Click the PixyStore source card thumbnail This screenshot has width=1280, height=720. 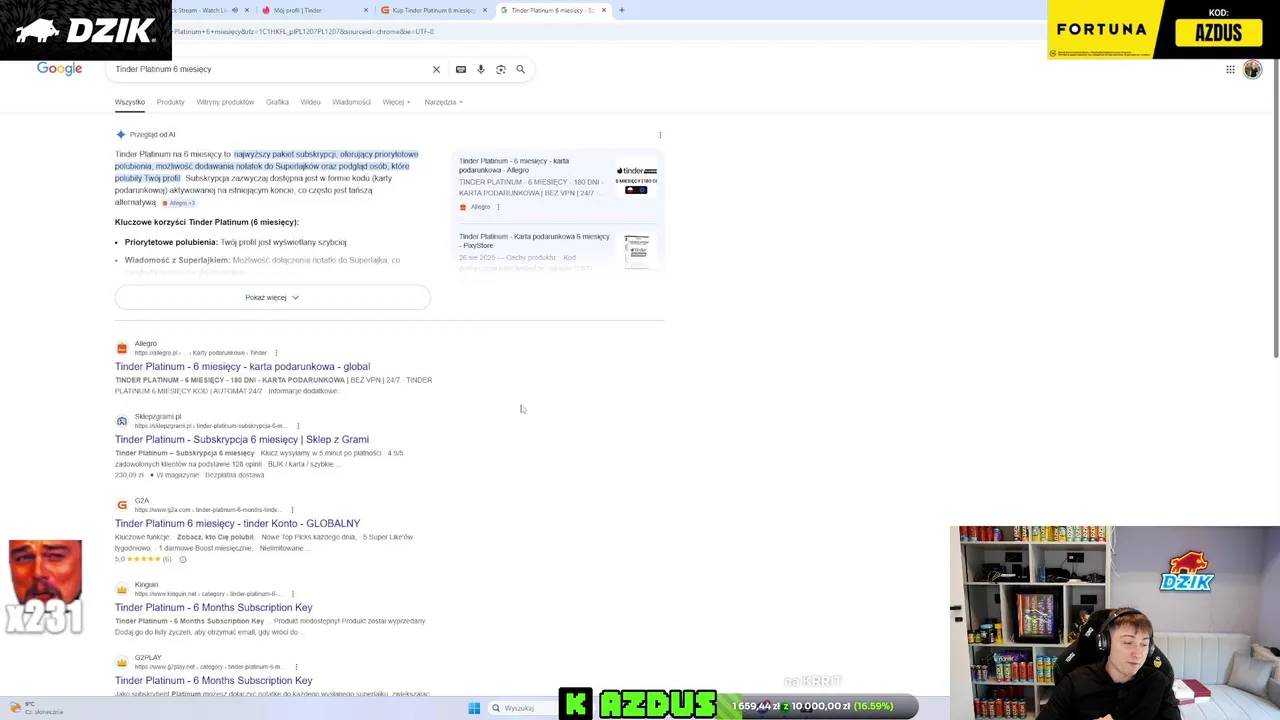click(x=637, y=251)
